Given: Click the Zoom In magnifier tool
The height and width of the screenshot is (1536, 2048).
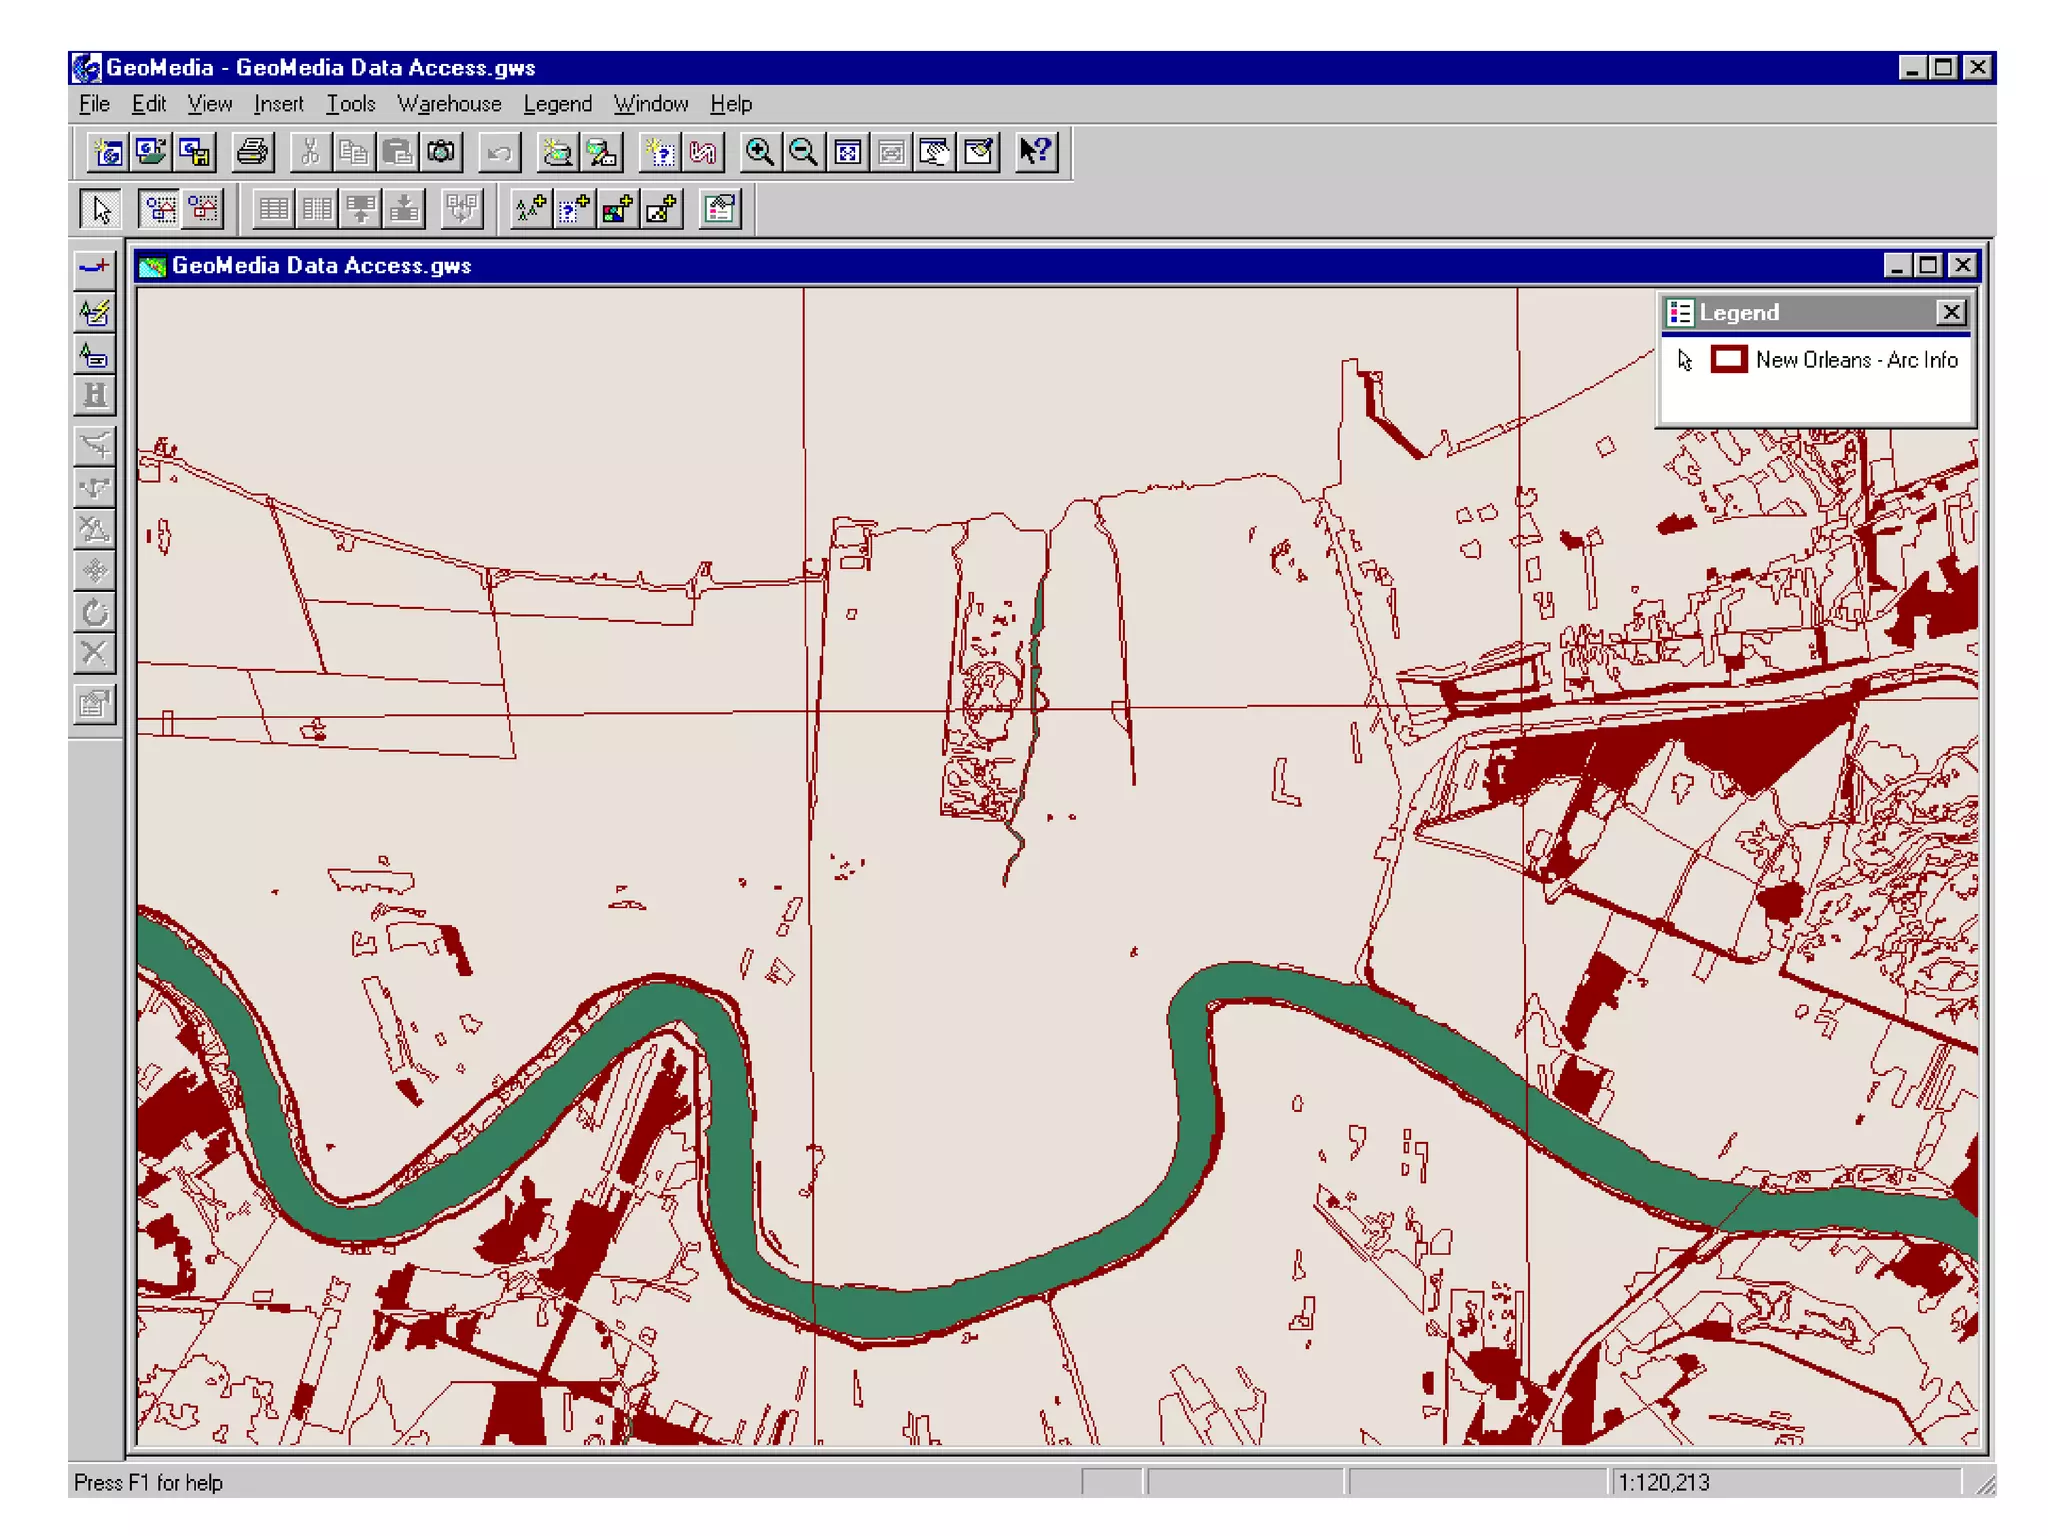Looking at the screenshot, I should [759, 152].
